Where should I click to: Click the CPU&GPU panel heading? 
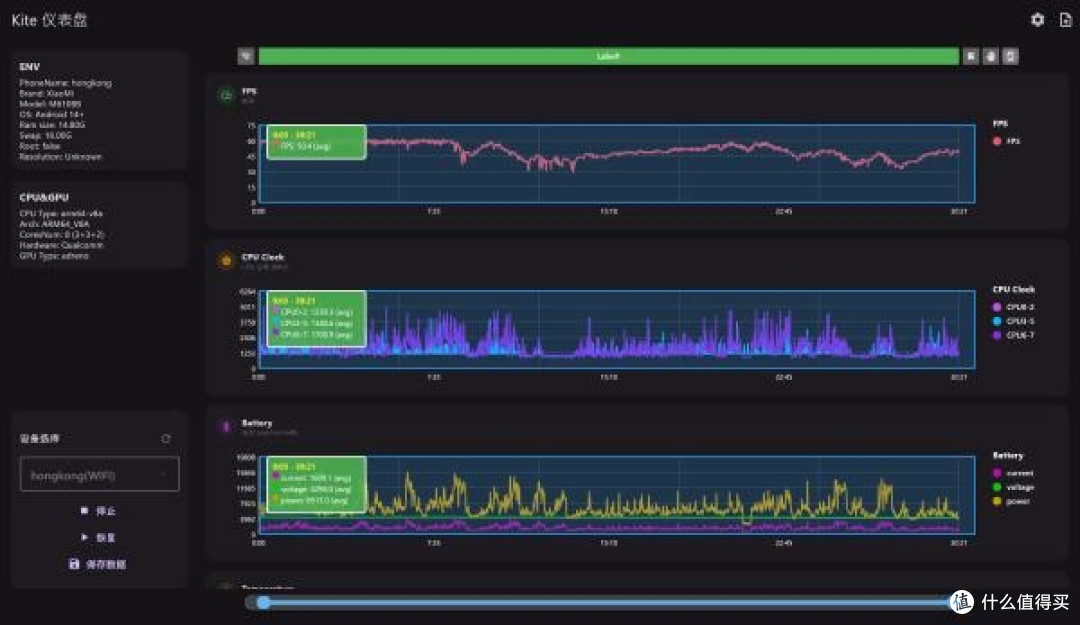[44, 198]
